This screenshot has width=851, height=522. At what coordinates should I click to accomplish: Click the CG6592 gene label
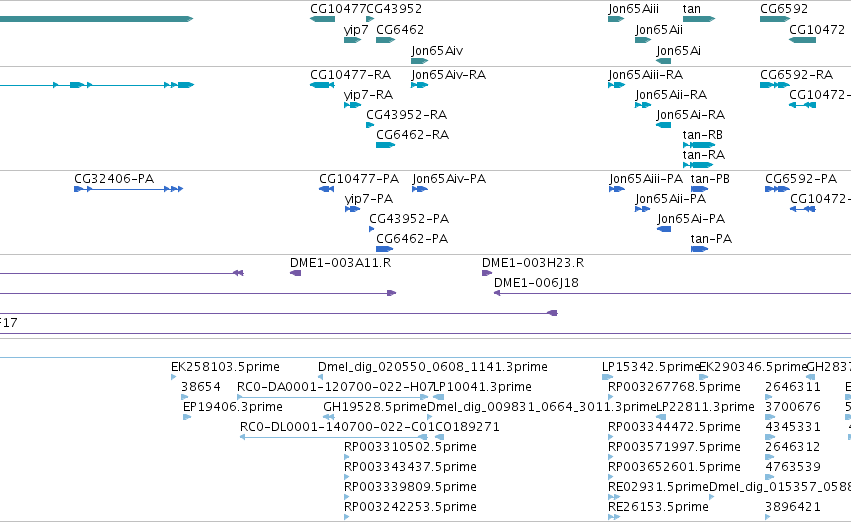[x=784, y=9]
